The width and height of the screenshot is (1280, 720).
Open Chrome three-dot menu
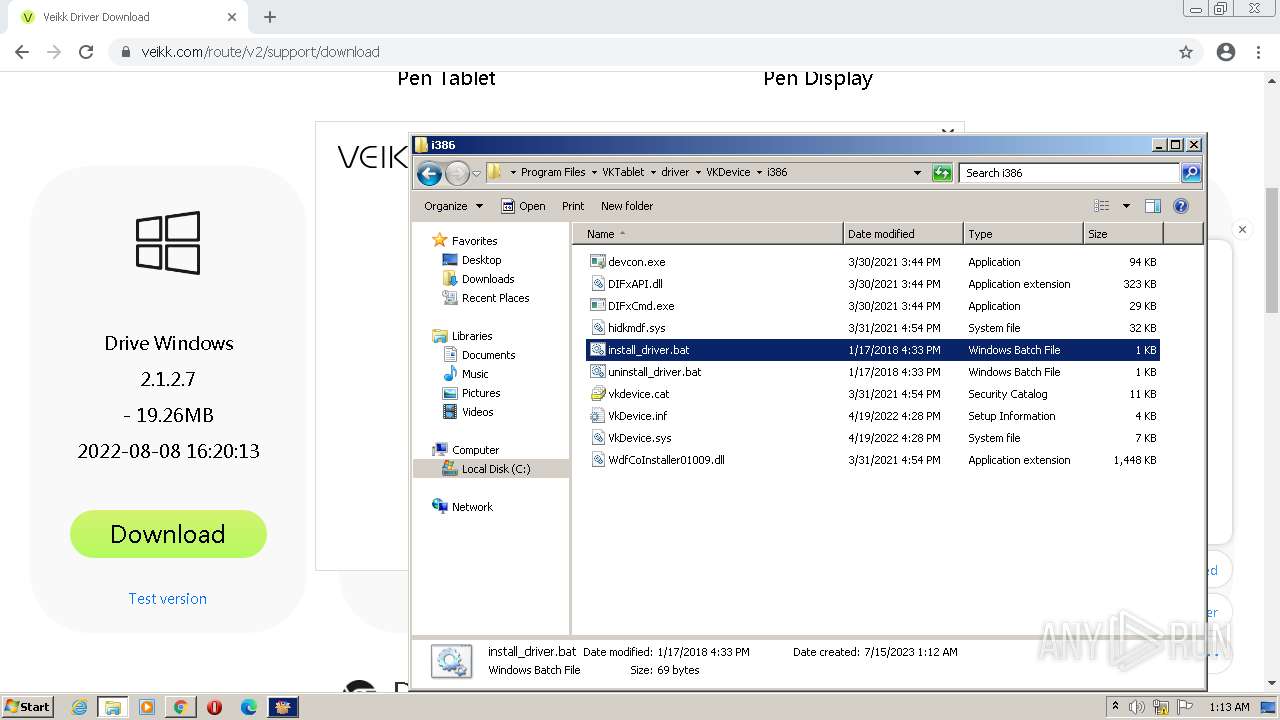(x=1258, y=52)
